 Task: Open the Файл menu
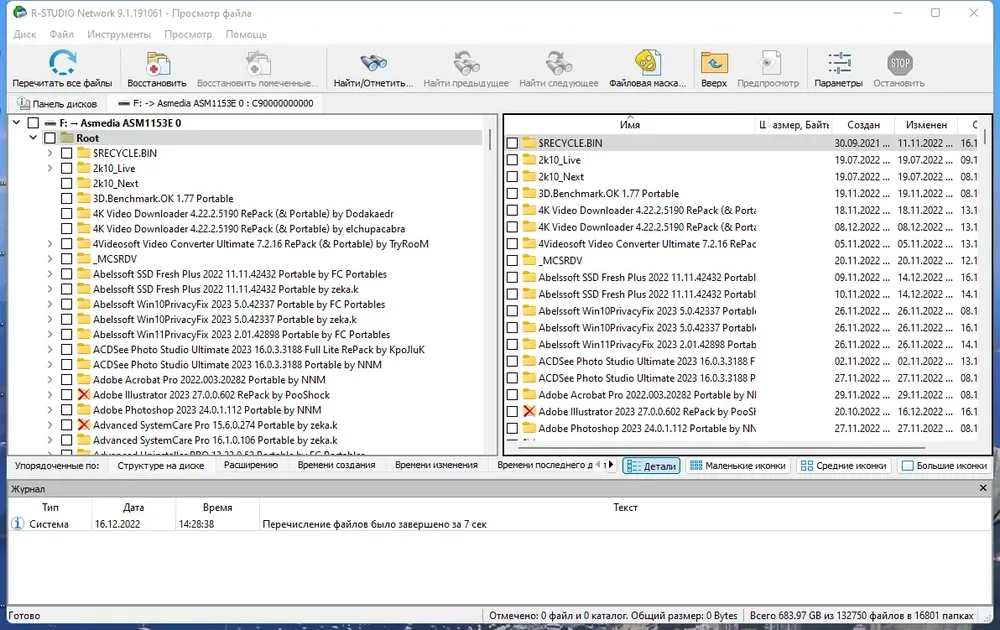[62, 34]
